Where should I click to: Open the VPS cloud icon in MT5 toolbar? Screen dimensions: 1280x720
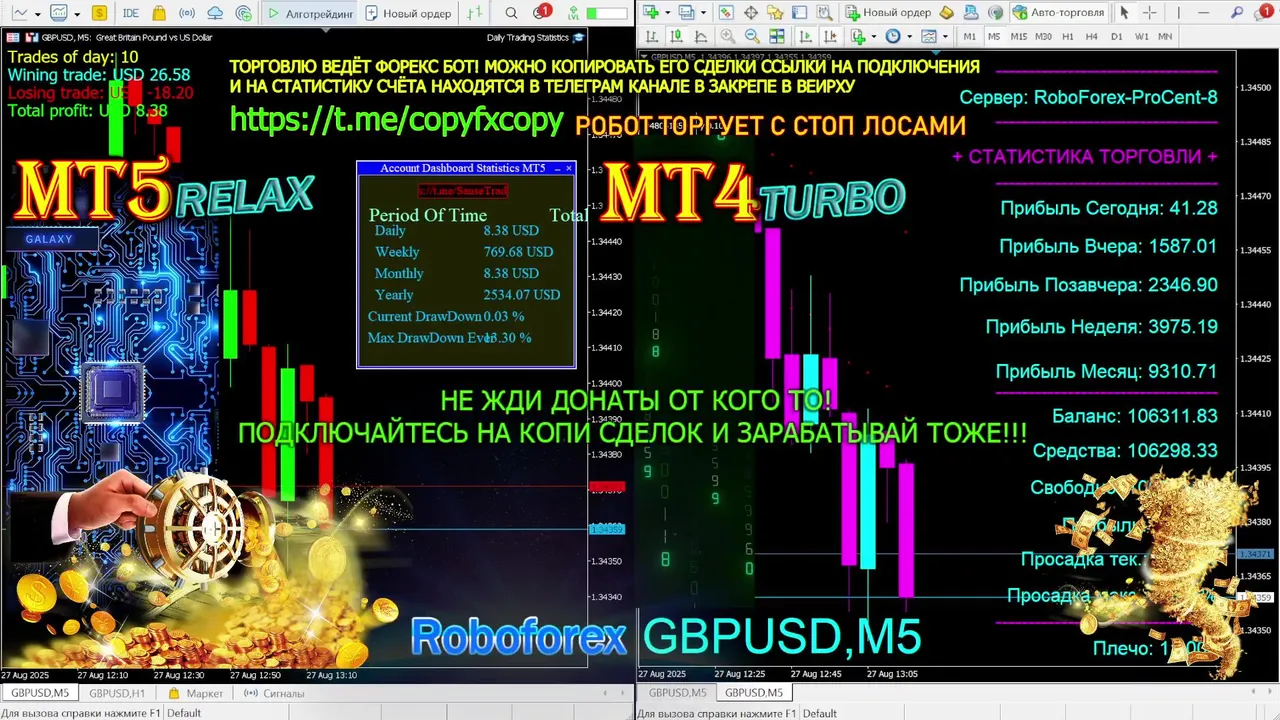click(x=215, y=13)
